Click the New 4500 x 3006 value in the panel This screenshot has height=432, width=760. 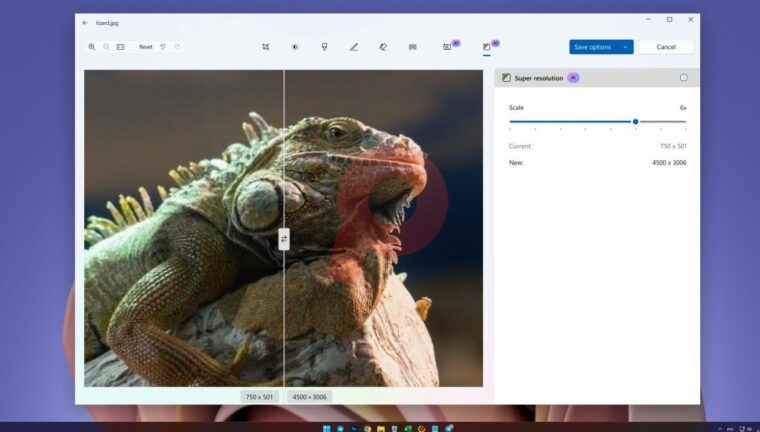pyautogui.click(x=669, y=162)
